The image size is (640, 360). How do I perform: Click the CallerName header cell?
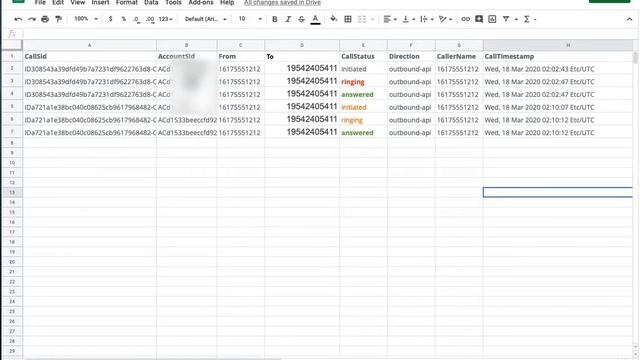[x=459, y=56]
